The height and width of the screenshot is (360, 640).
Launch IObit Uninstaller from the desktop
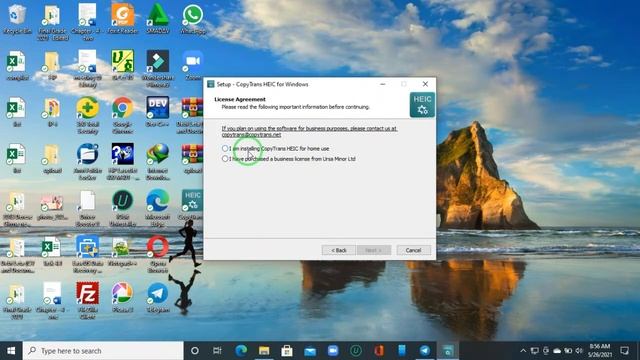tap(122, 209)
